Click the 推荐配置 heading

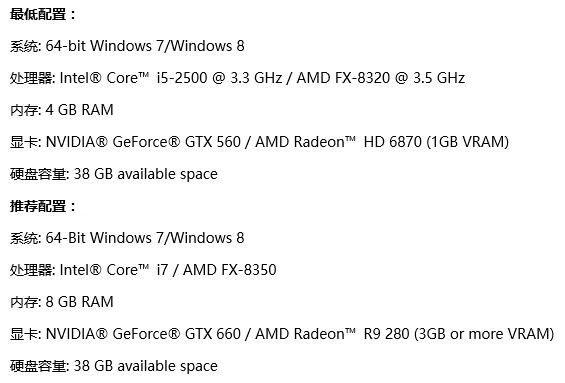(x=43, y=206)
